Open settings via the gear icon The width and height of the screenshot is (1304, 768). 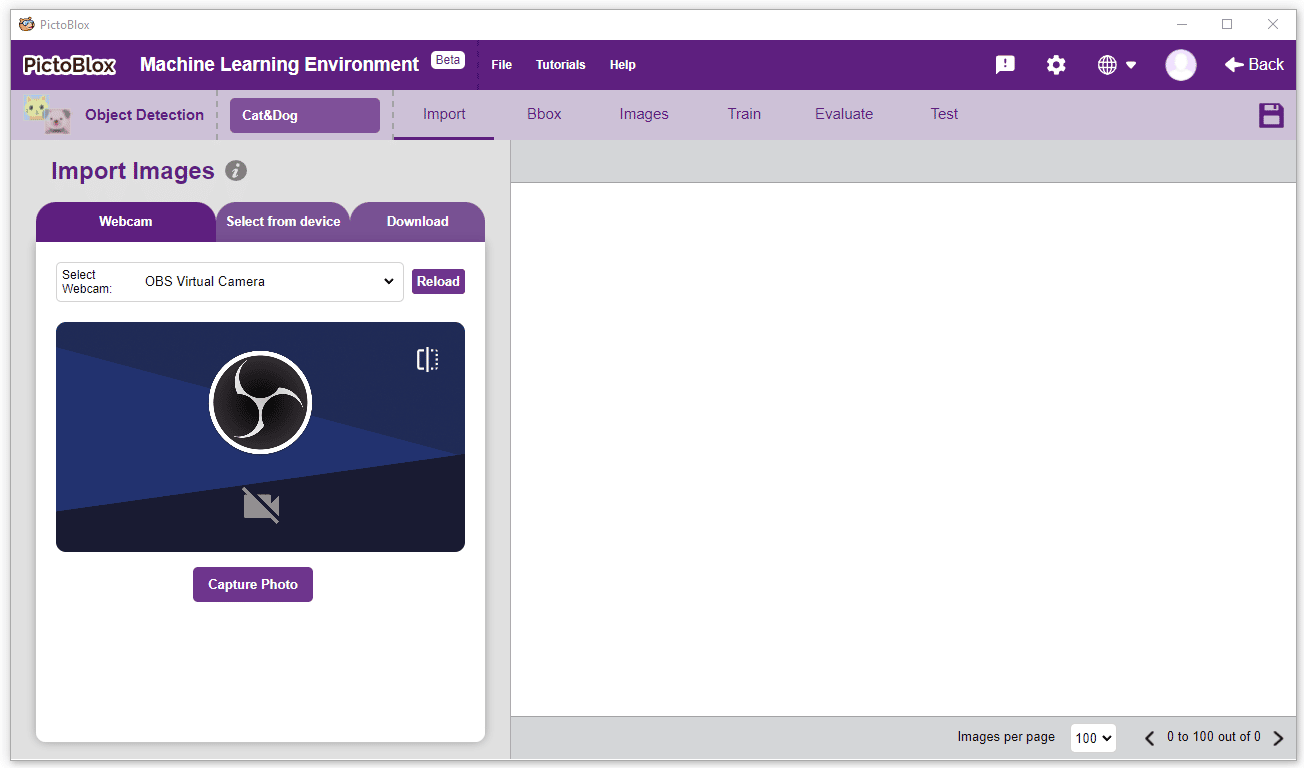[x=1056, y=65]
